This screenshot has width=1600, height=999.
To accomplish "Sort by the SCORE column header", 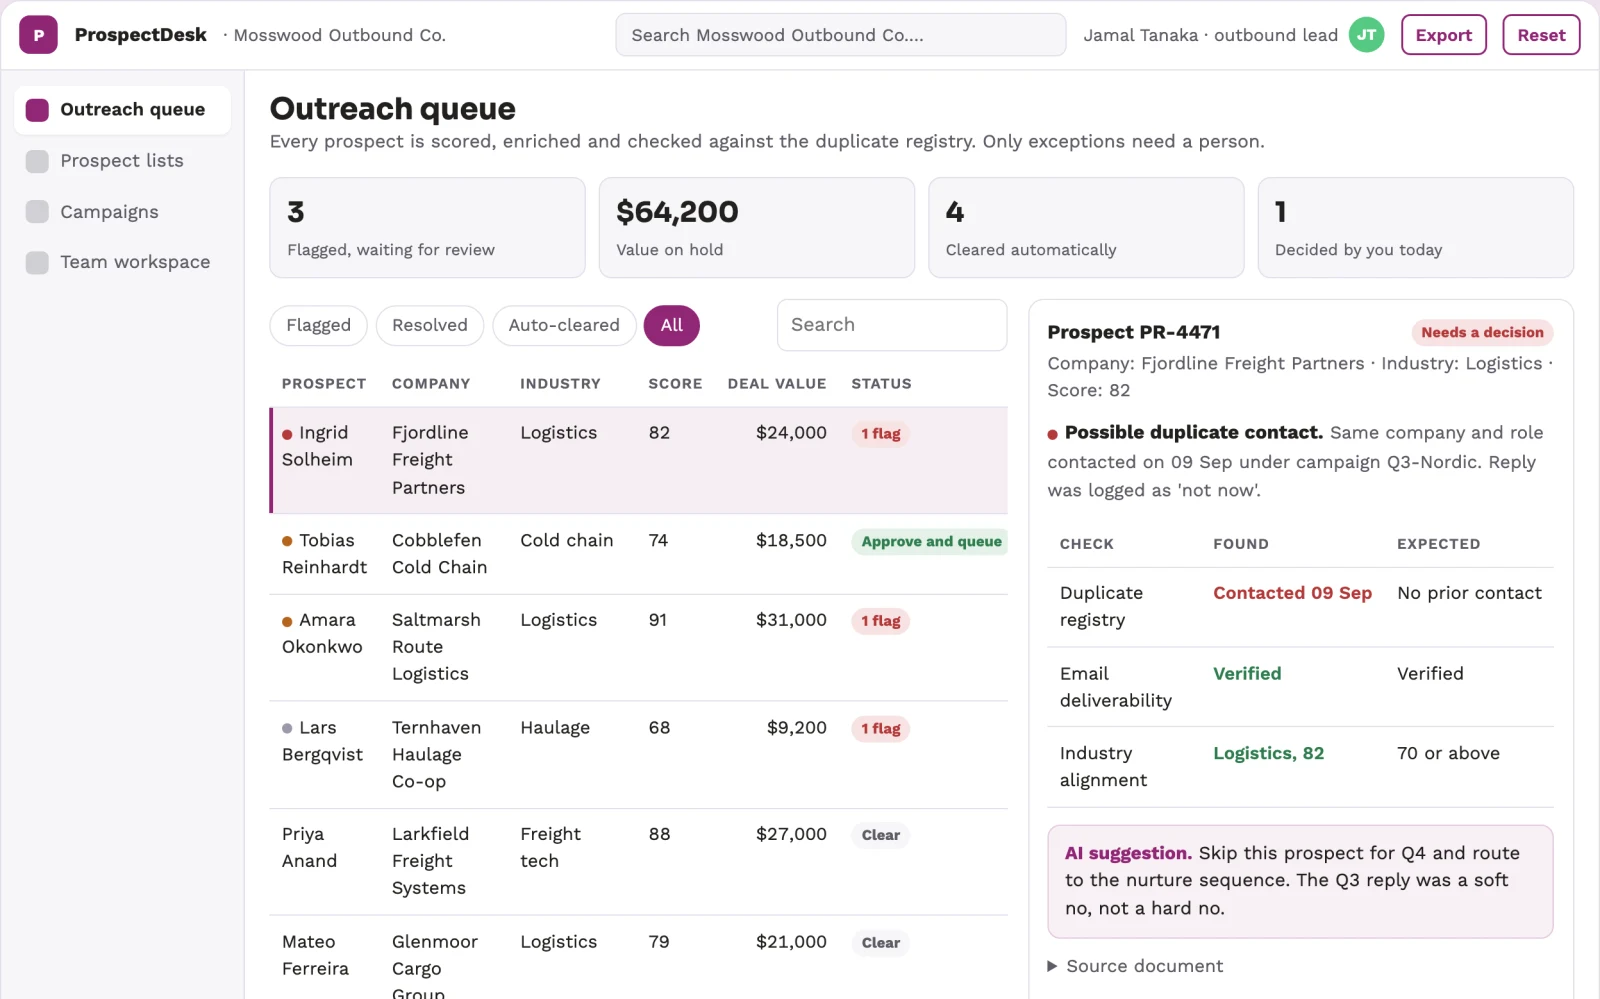I will tap(675, 384).
